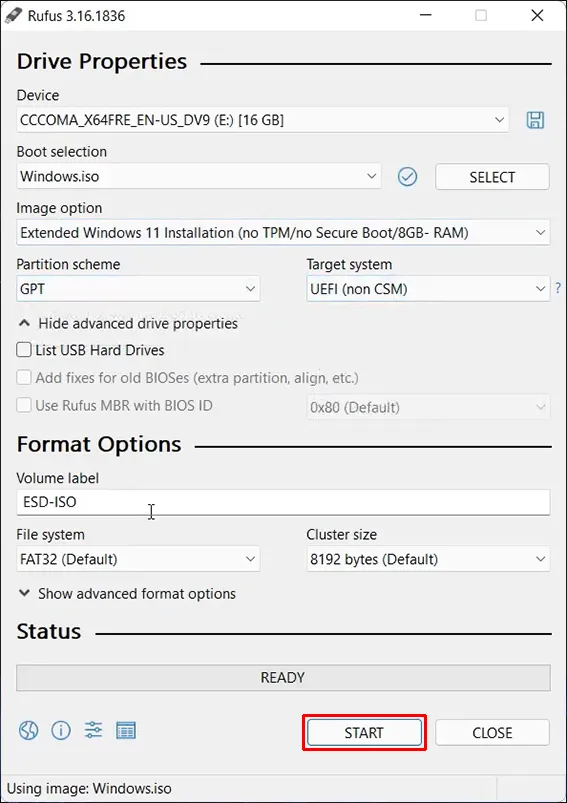Open the application settings sliders icon
The width and height of the screenshot is (567, 803).
tap(93, 730)
